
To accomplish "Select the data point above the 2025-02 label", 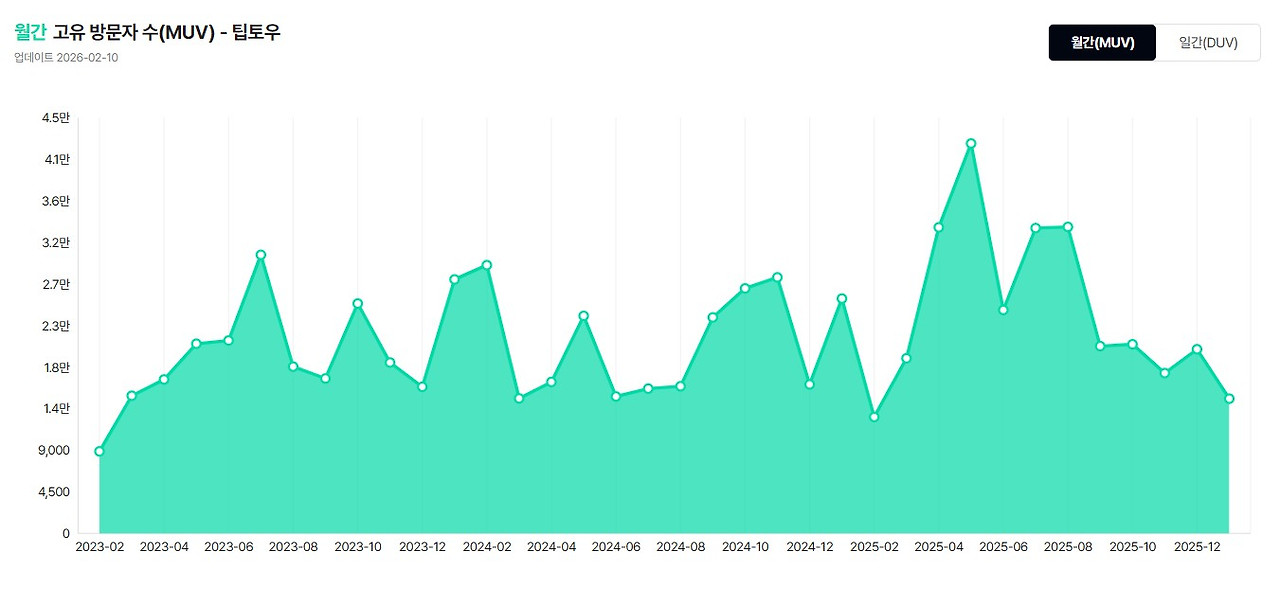I will 874,417.
